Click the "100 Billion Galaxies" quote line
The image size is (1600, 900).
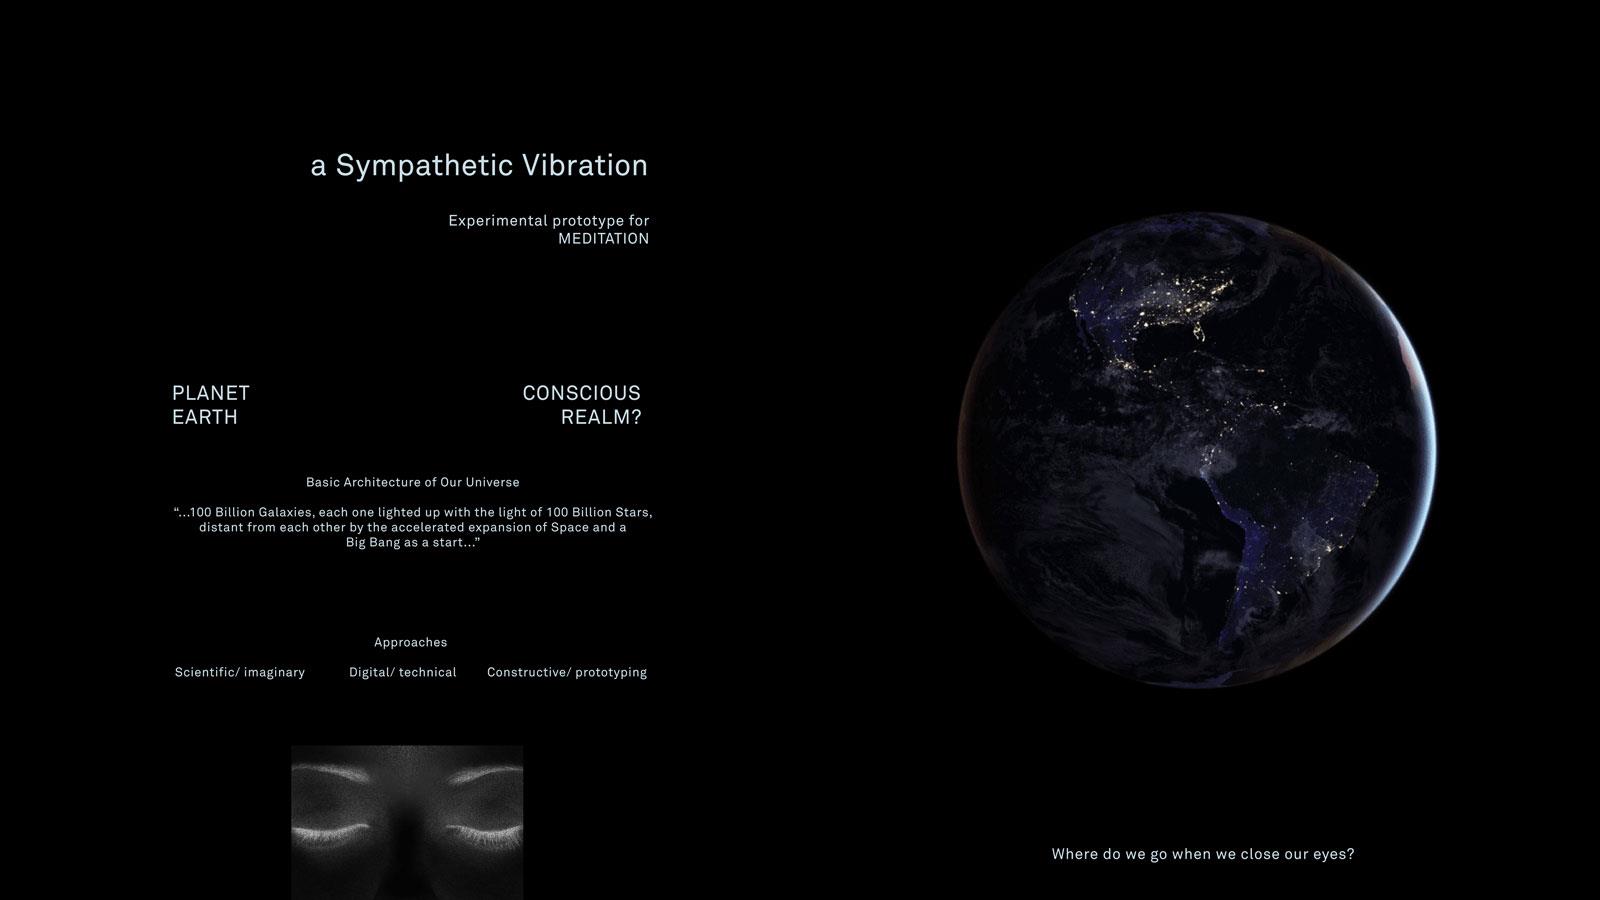click(x=412, y=512)
